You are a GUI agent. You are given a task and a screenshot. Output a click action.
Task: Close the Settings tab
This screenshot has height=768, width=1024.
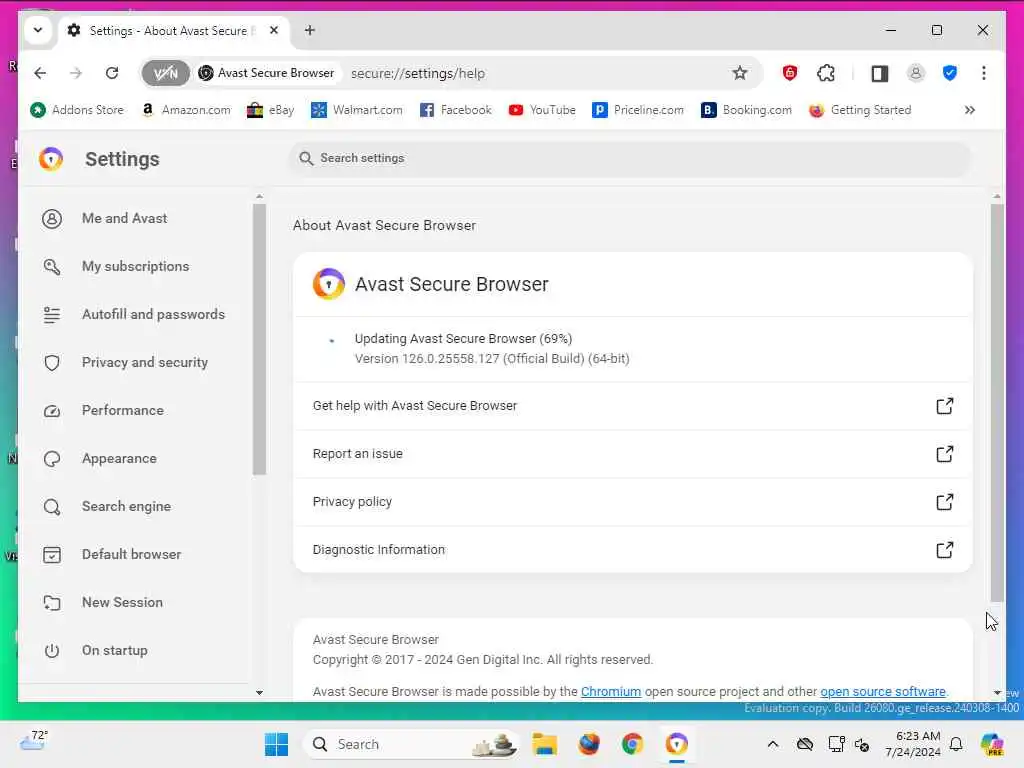pos(274,30)
